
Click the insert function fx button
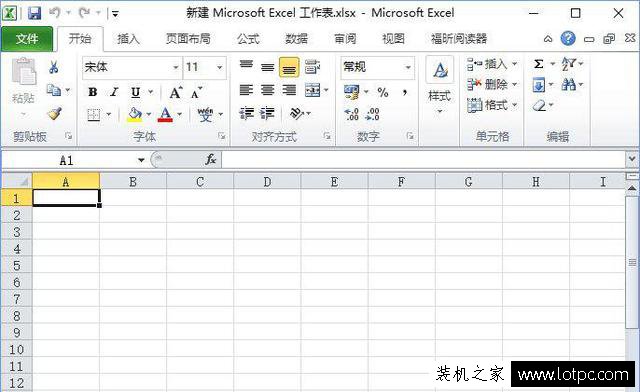coord(211,160)
